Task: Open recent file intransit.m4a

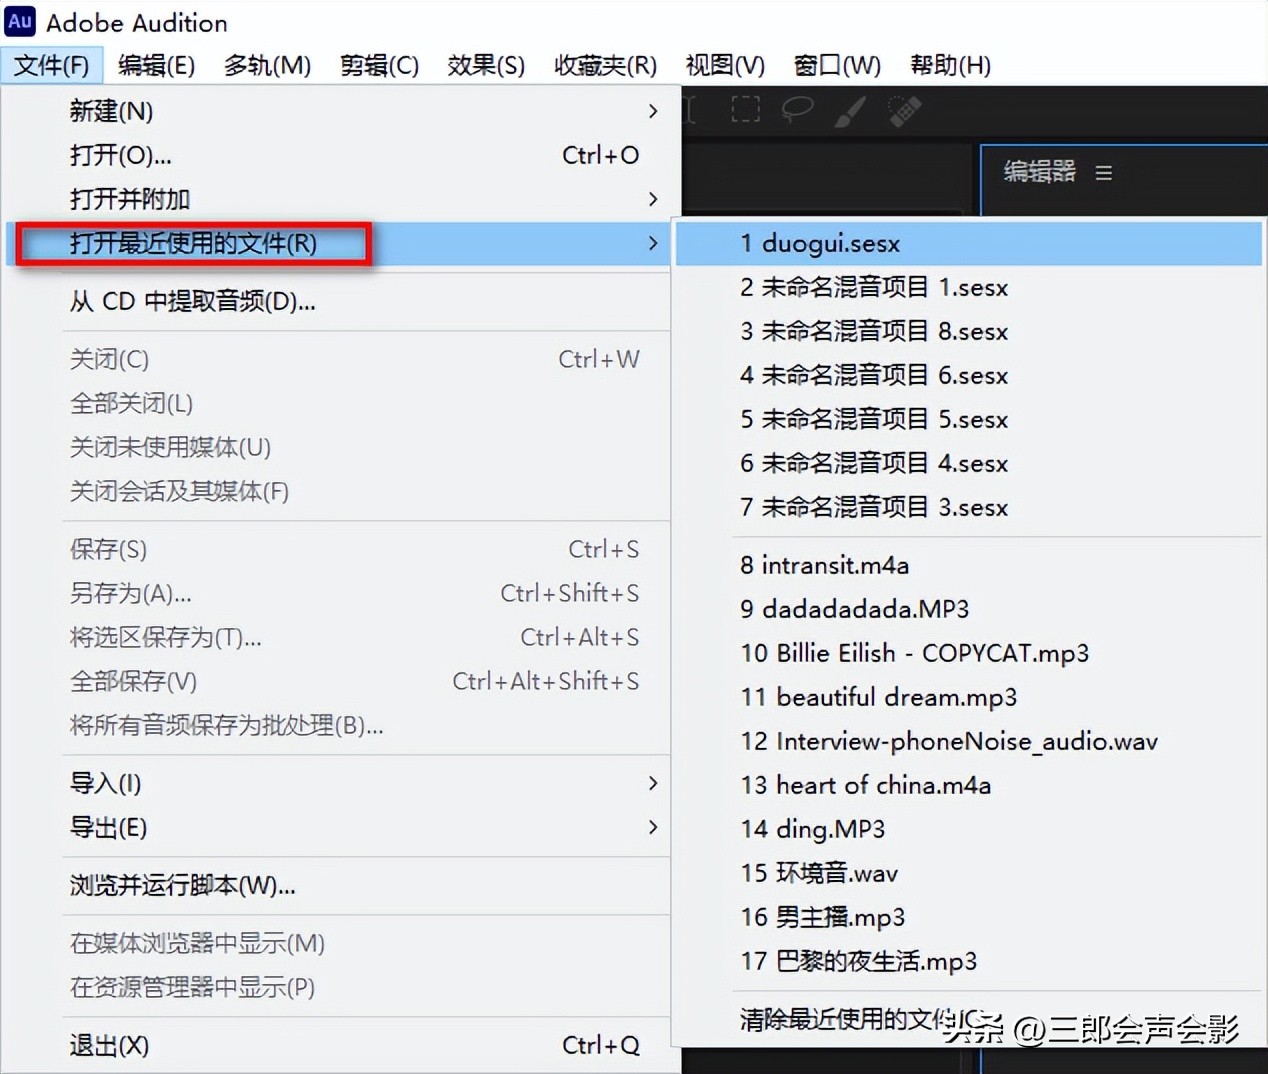Action: 968,565
